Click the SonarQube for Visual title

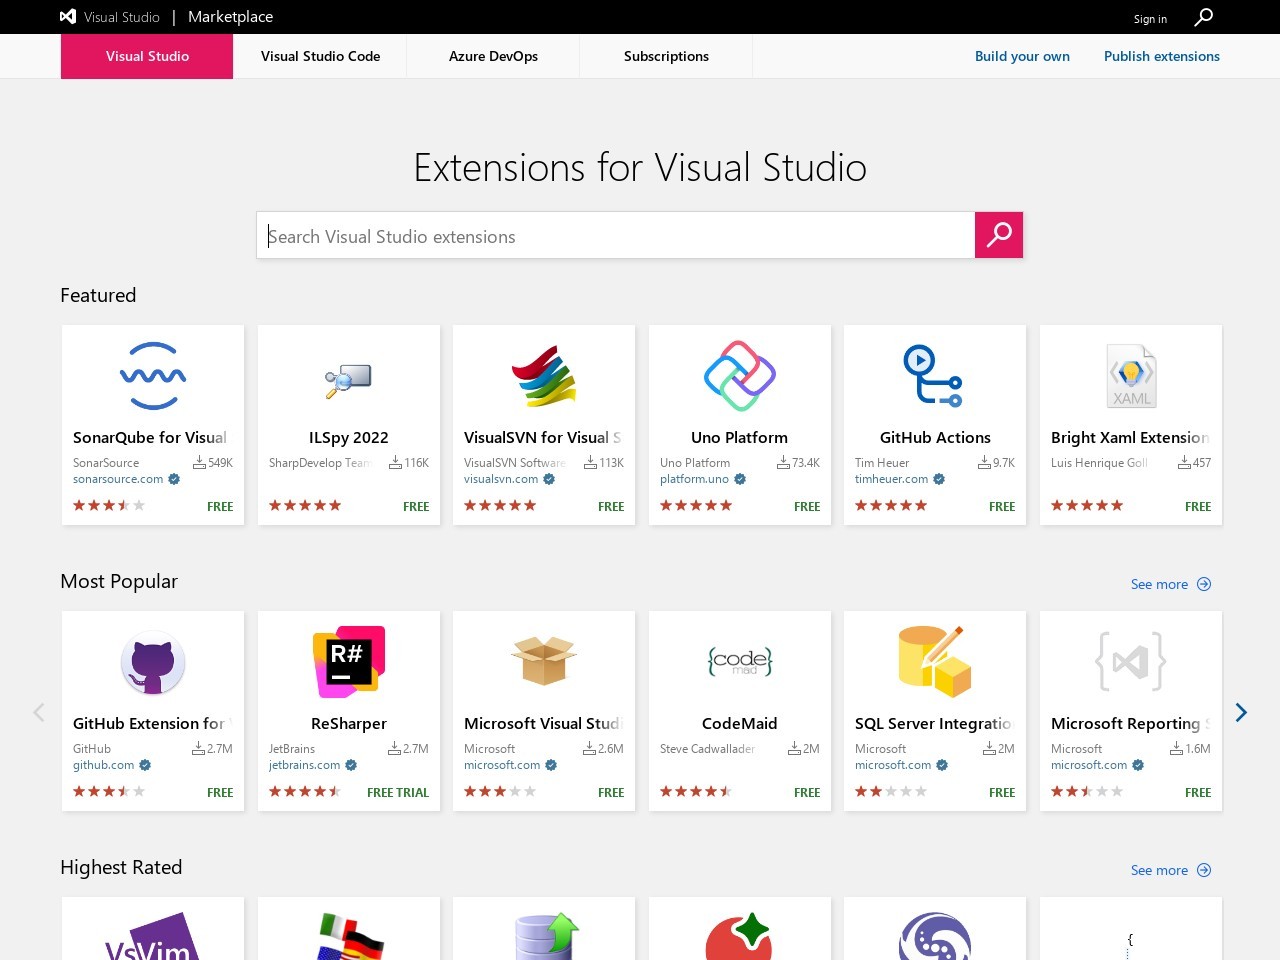(x=150, y=437)
